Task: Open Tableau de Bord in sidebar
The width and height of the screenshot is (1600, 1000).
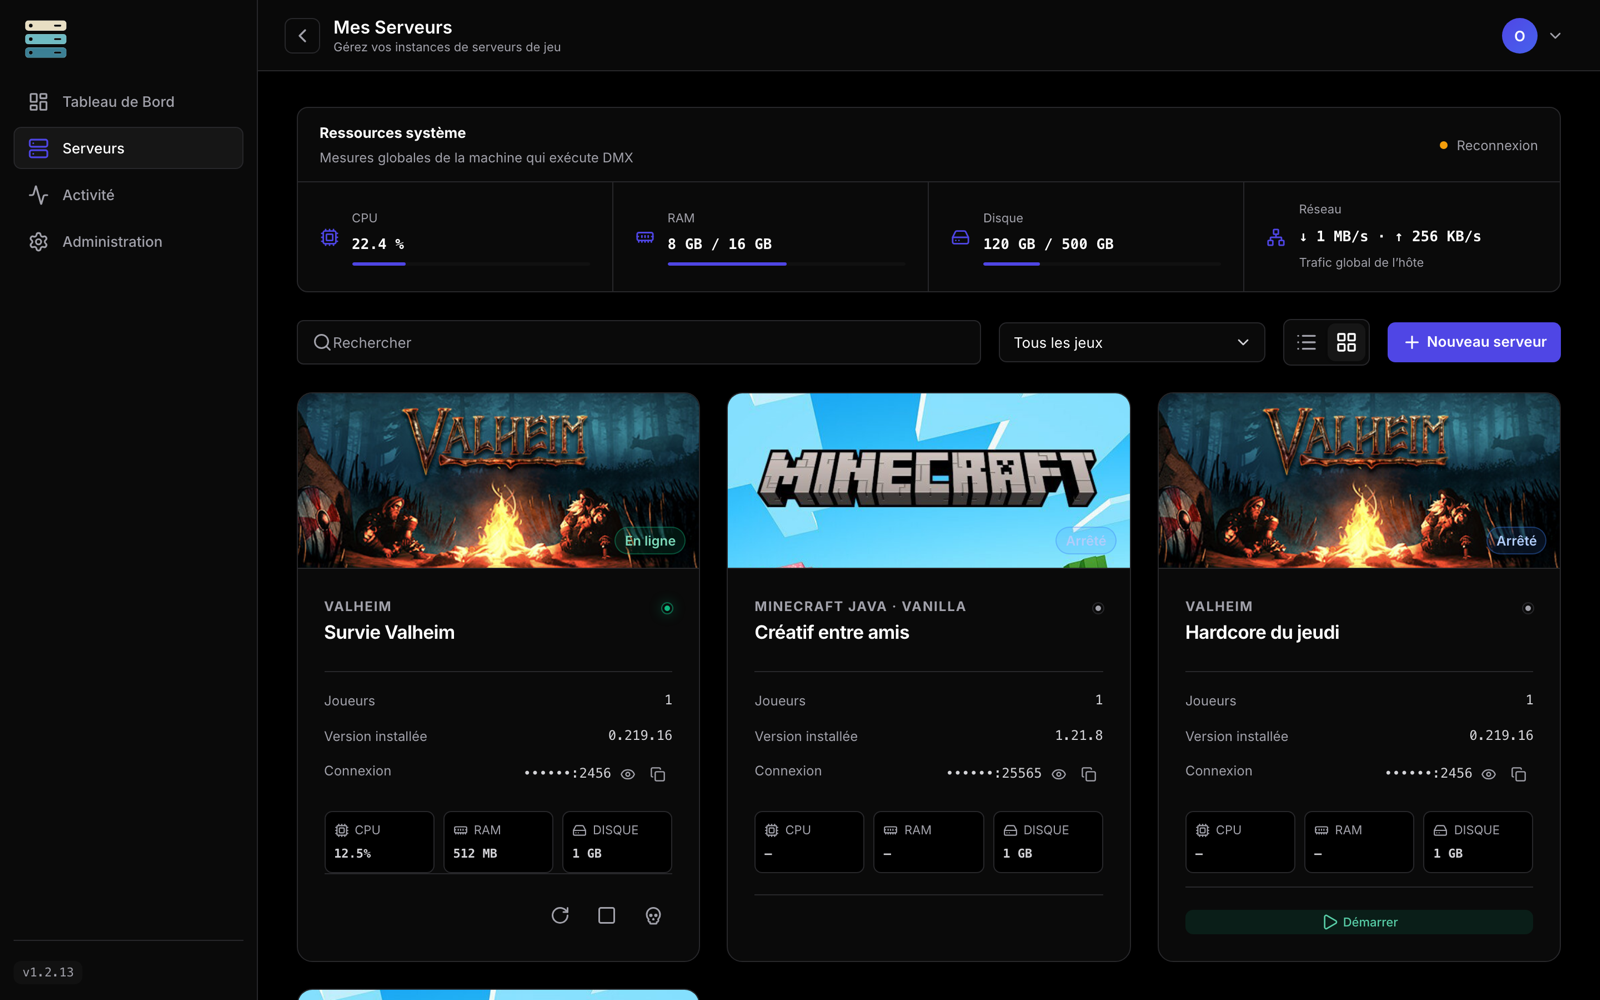Action: click(x=128, y=102)
